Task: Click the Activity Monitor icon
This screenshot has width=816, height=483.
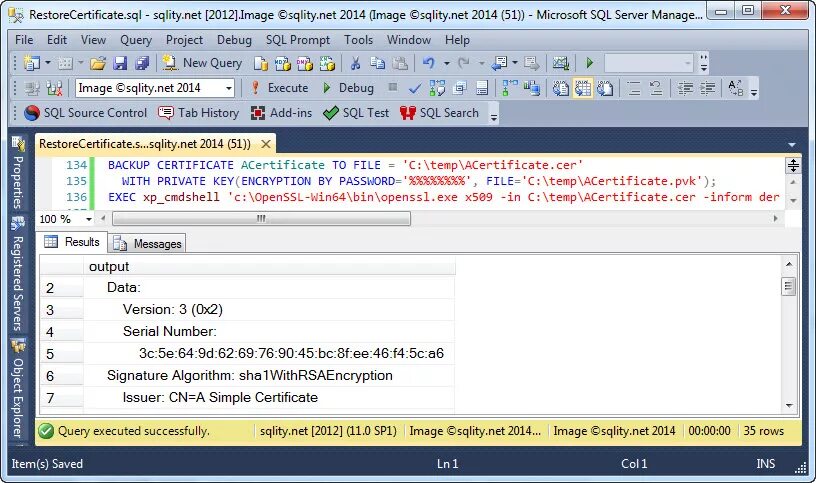Action: 560,63
